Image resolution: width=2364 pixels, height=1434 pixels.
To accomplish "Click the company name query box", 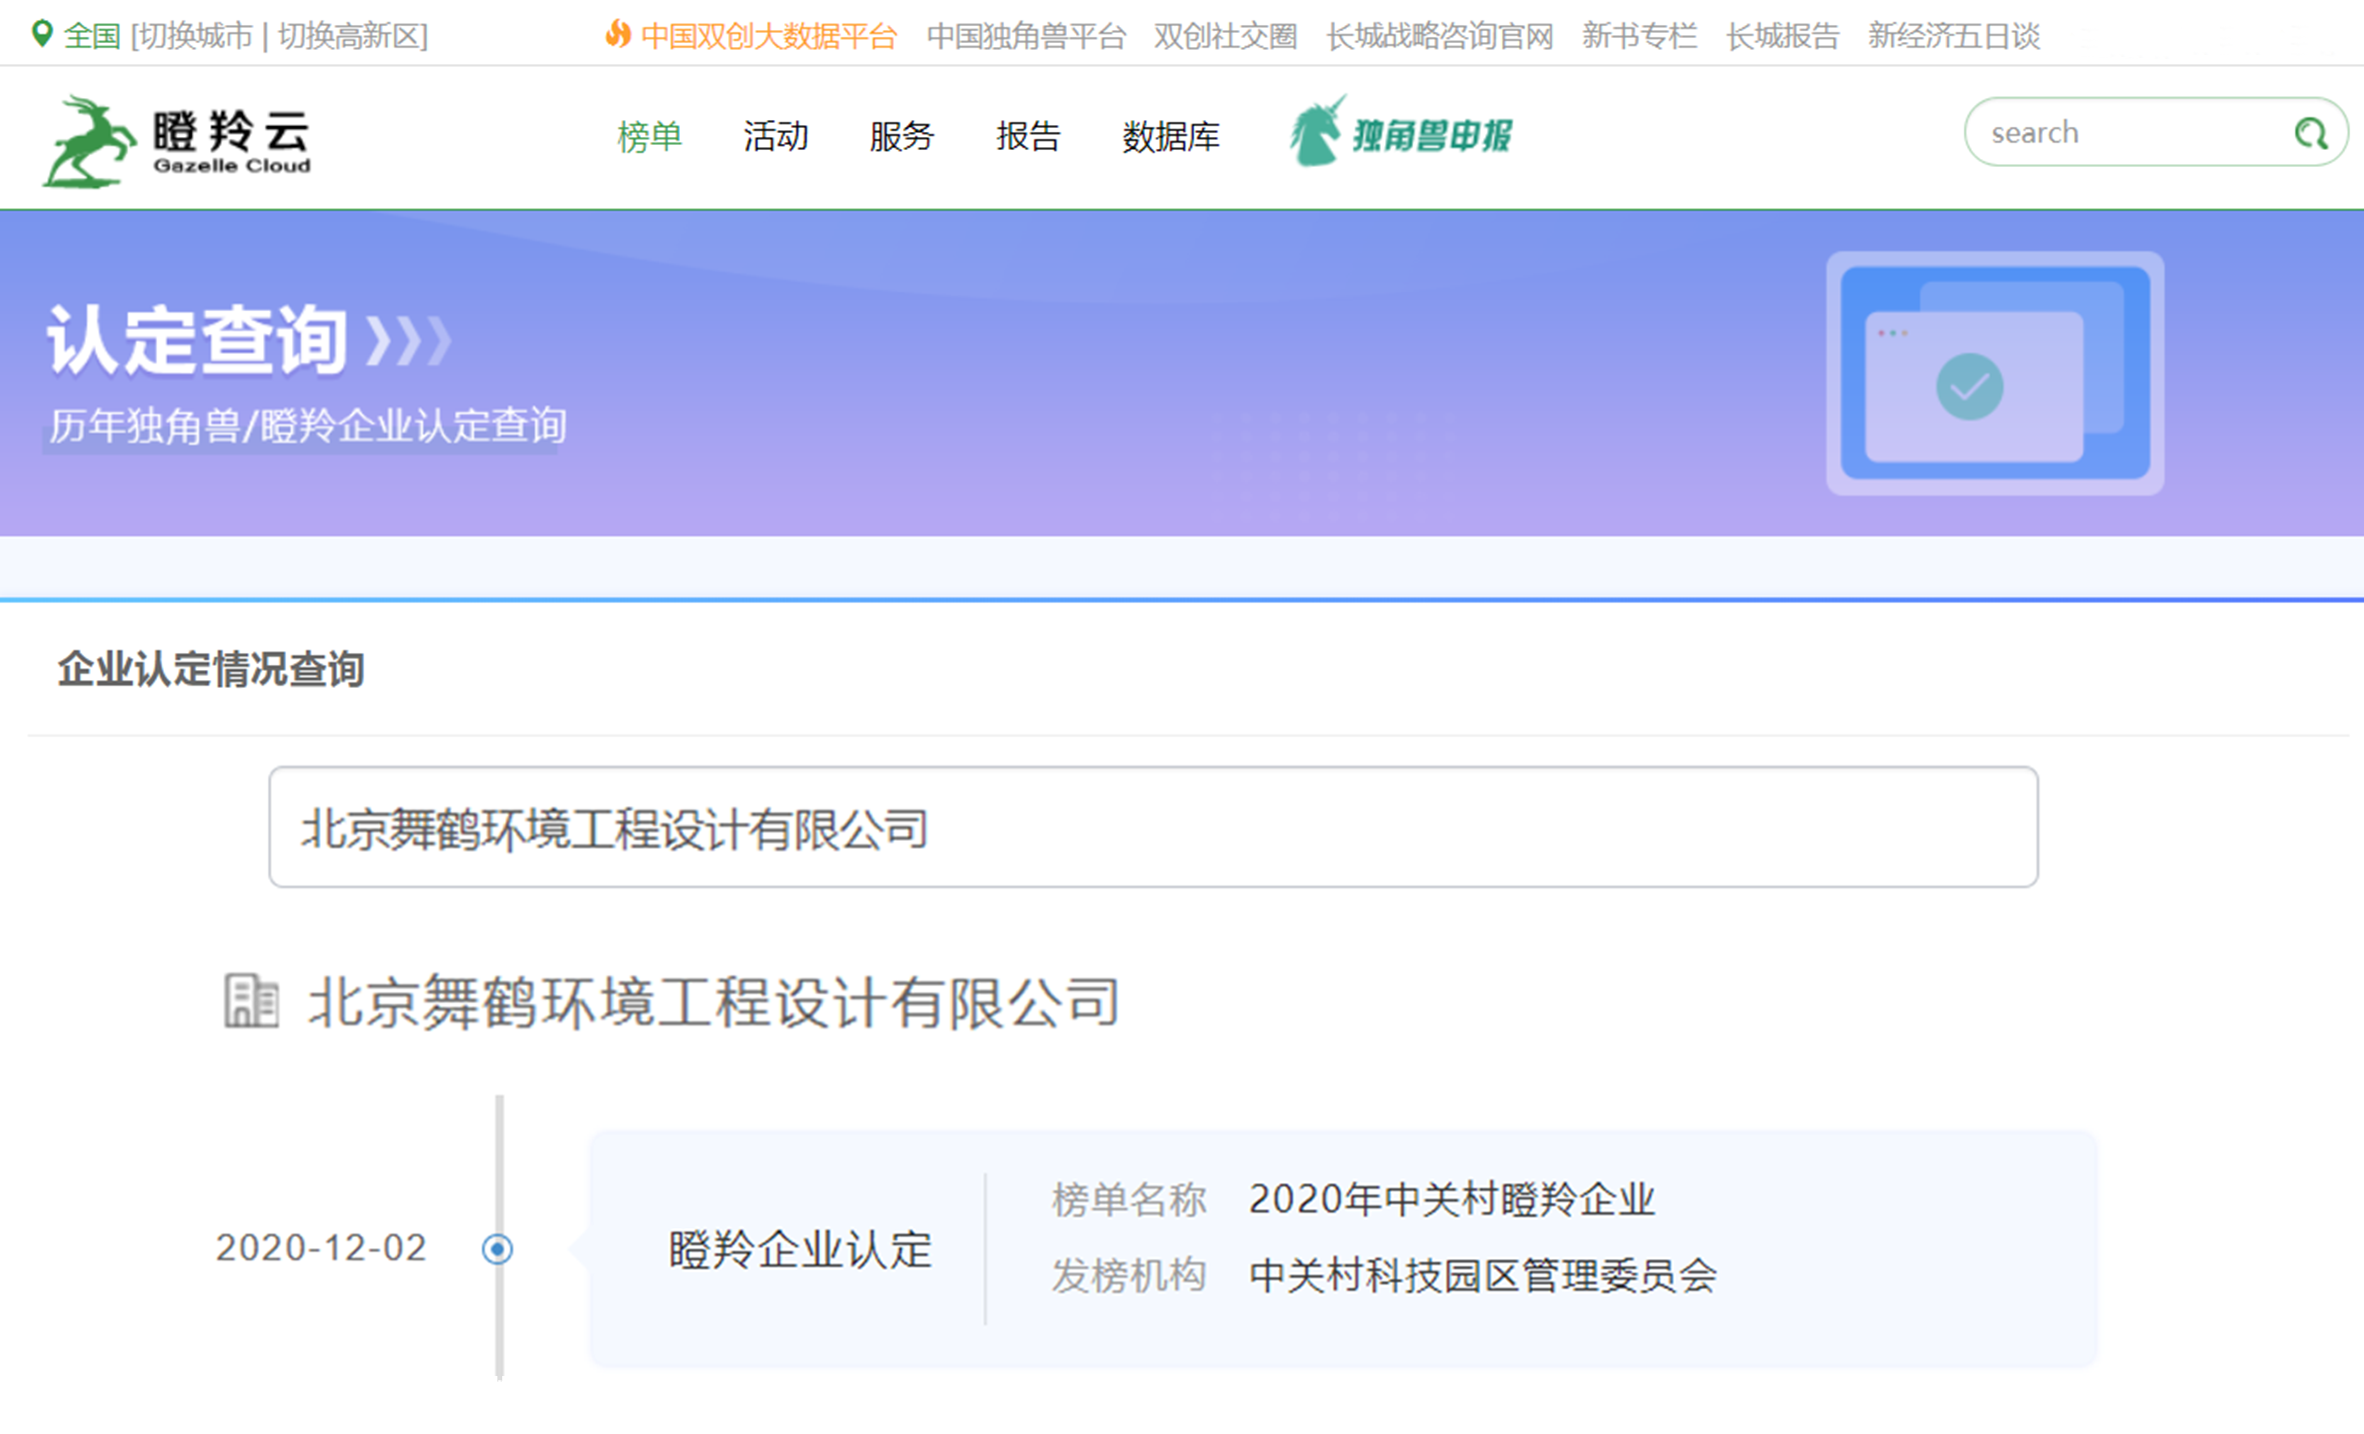I will (x=1152, y=827).
